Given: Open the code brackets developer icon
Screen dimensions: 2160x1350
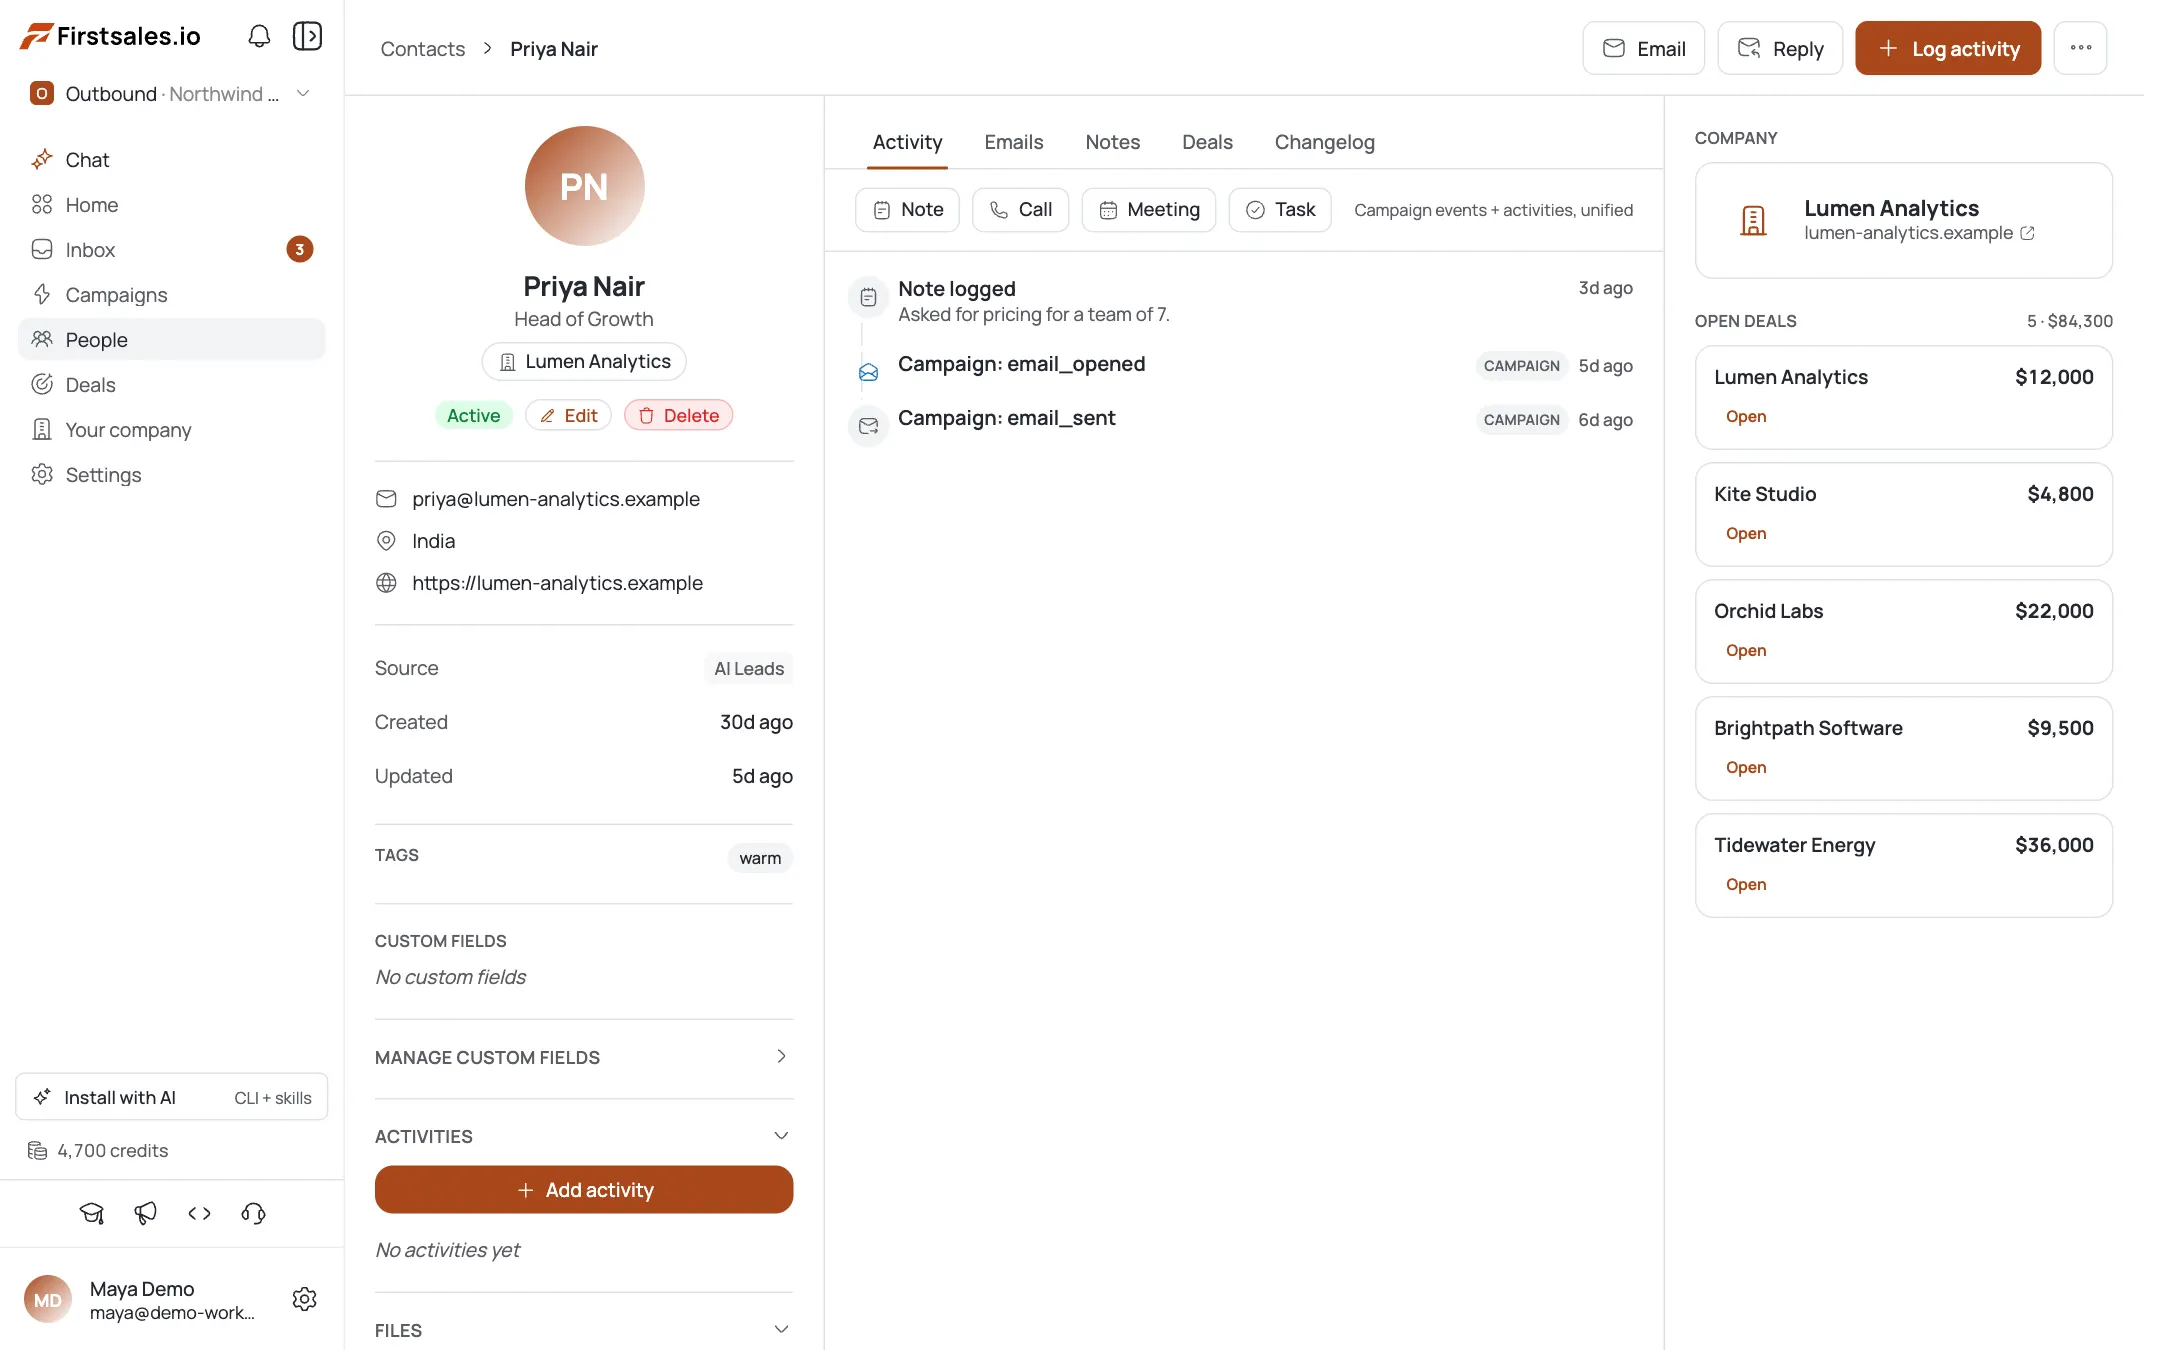Looking at the screenshot, I should click(x=199, y=1213).
